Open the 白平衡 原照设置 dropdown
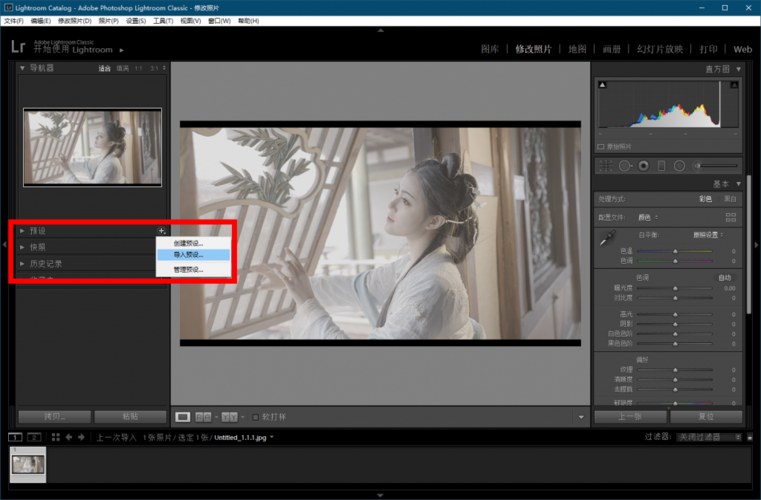 coord(708,233)
